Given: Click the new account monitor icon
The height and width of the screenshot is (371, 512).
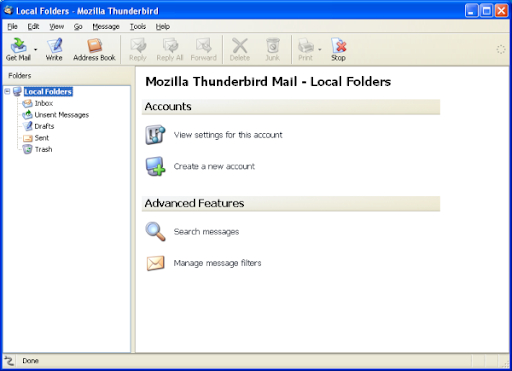Looking at the screenshot, I should 155,166.
